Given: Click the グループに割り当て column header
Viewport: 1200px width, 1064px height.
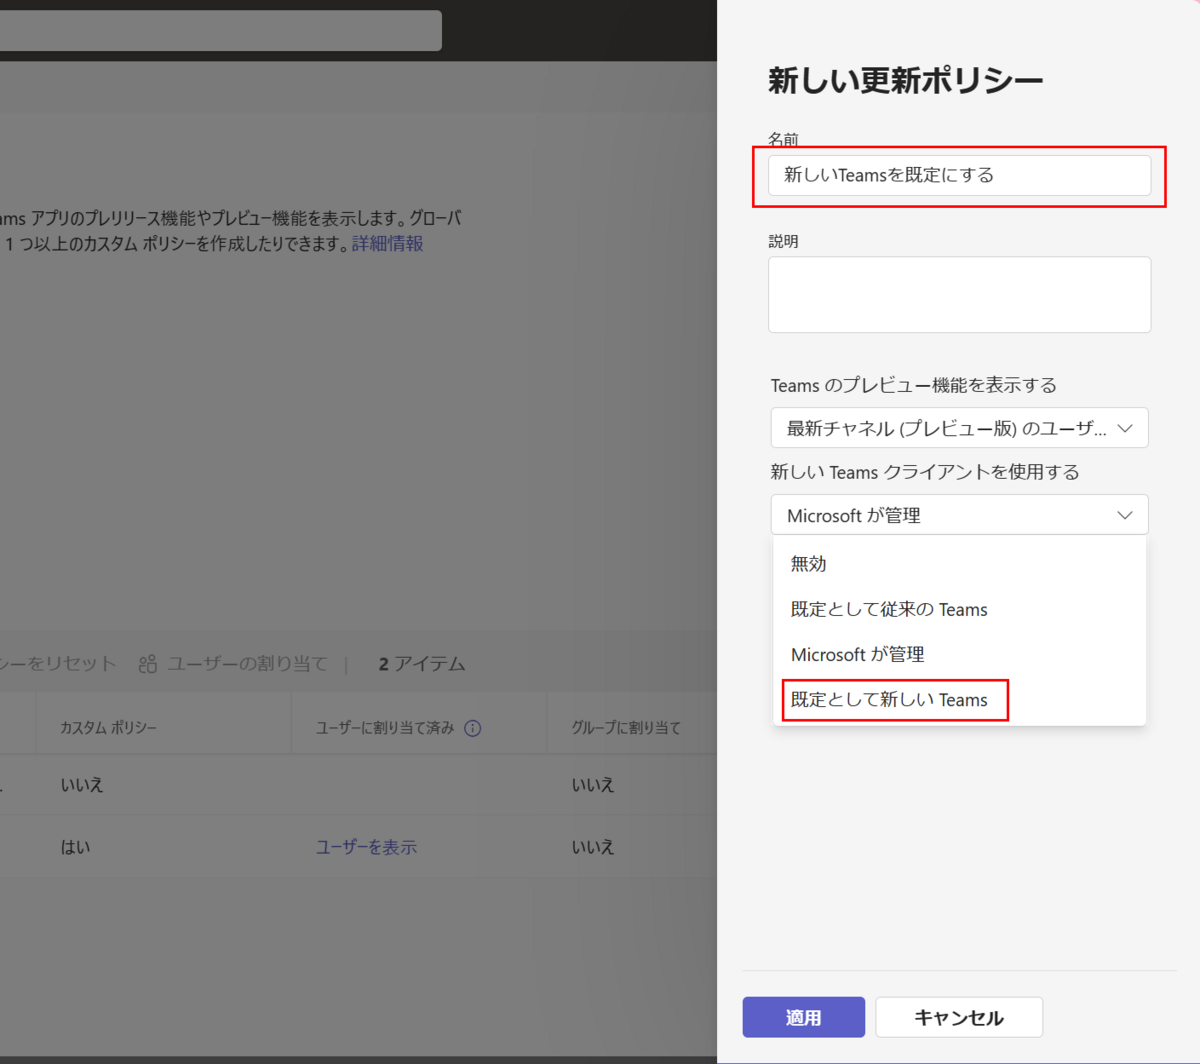Looking at the screenshot, I should click(x=626, y=728).
